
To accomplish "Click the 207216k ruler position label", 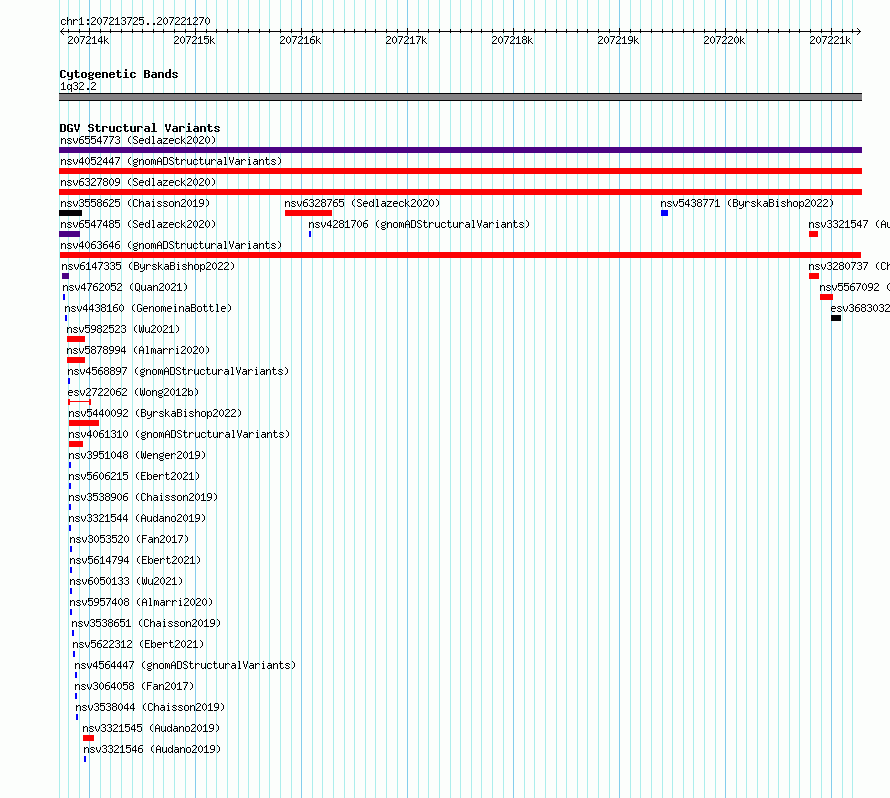I will [300, 40].
